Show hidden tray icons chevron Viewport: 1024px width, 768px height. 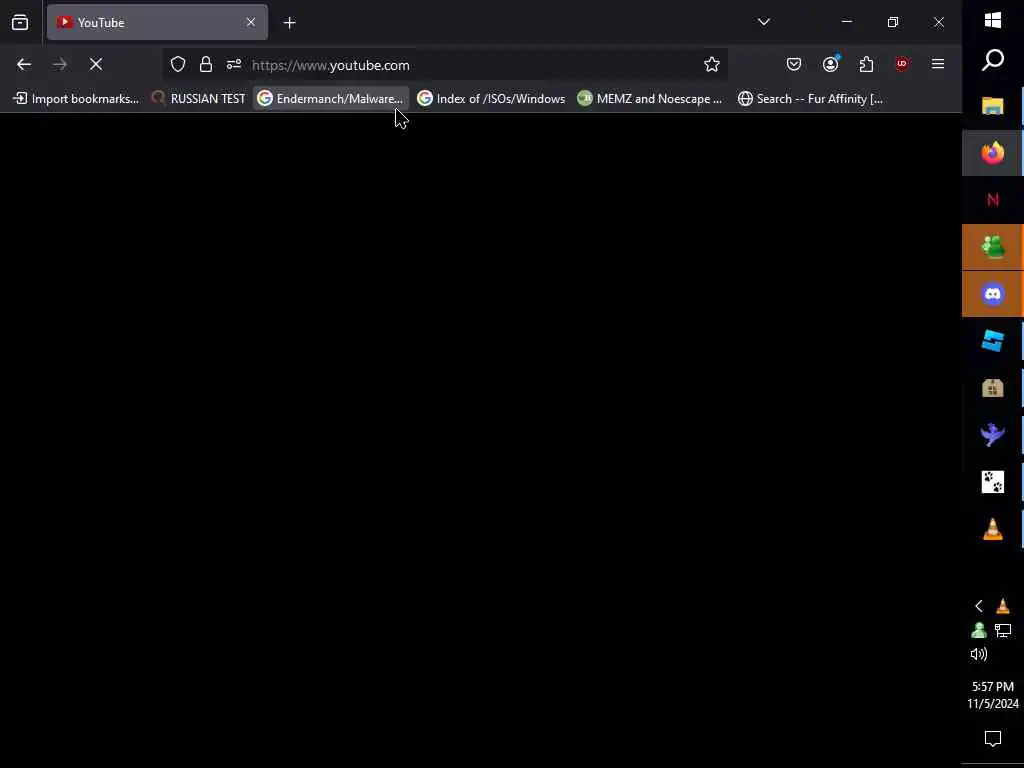click(979, 606)
